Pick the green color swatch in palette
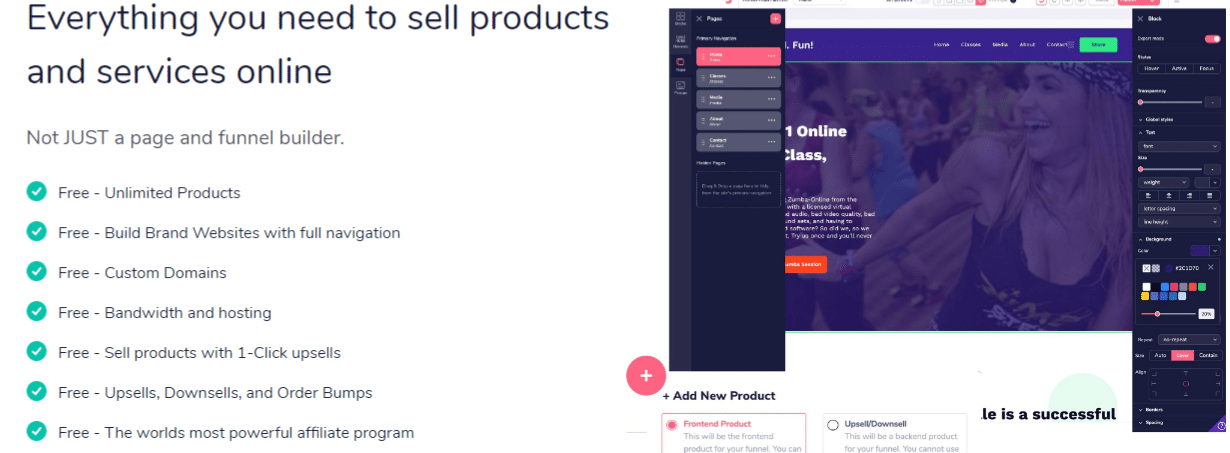 coord(1201,287)
